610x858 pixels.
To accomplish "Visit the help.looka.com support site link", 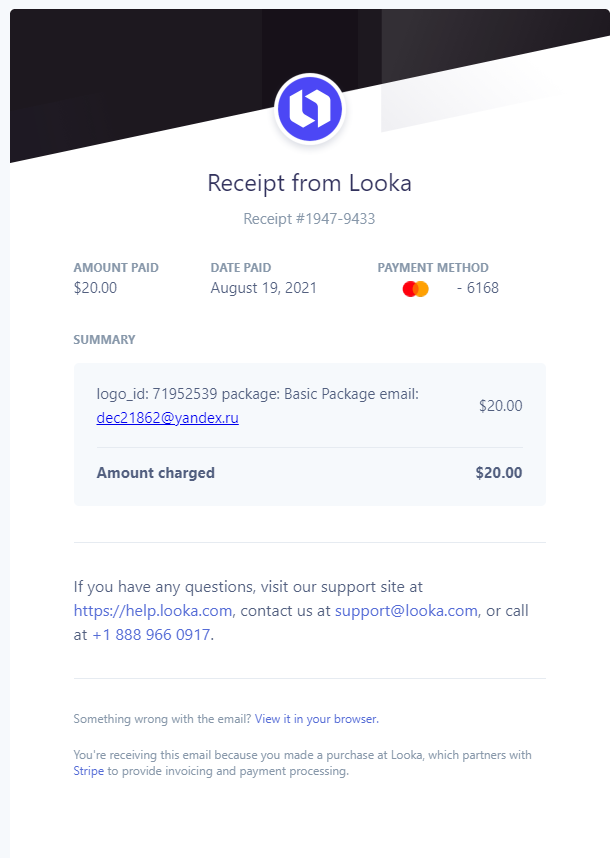I will pyautogui.click(x=153, y=610).
